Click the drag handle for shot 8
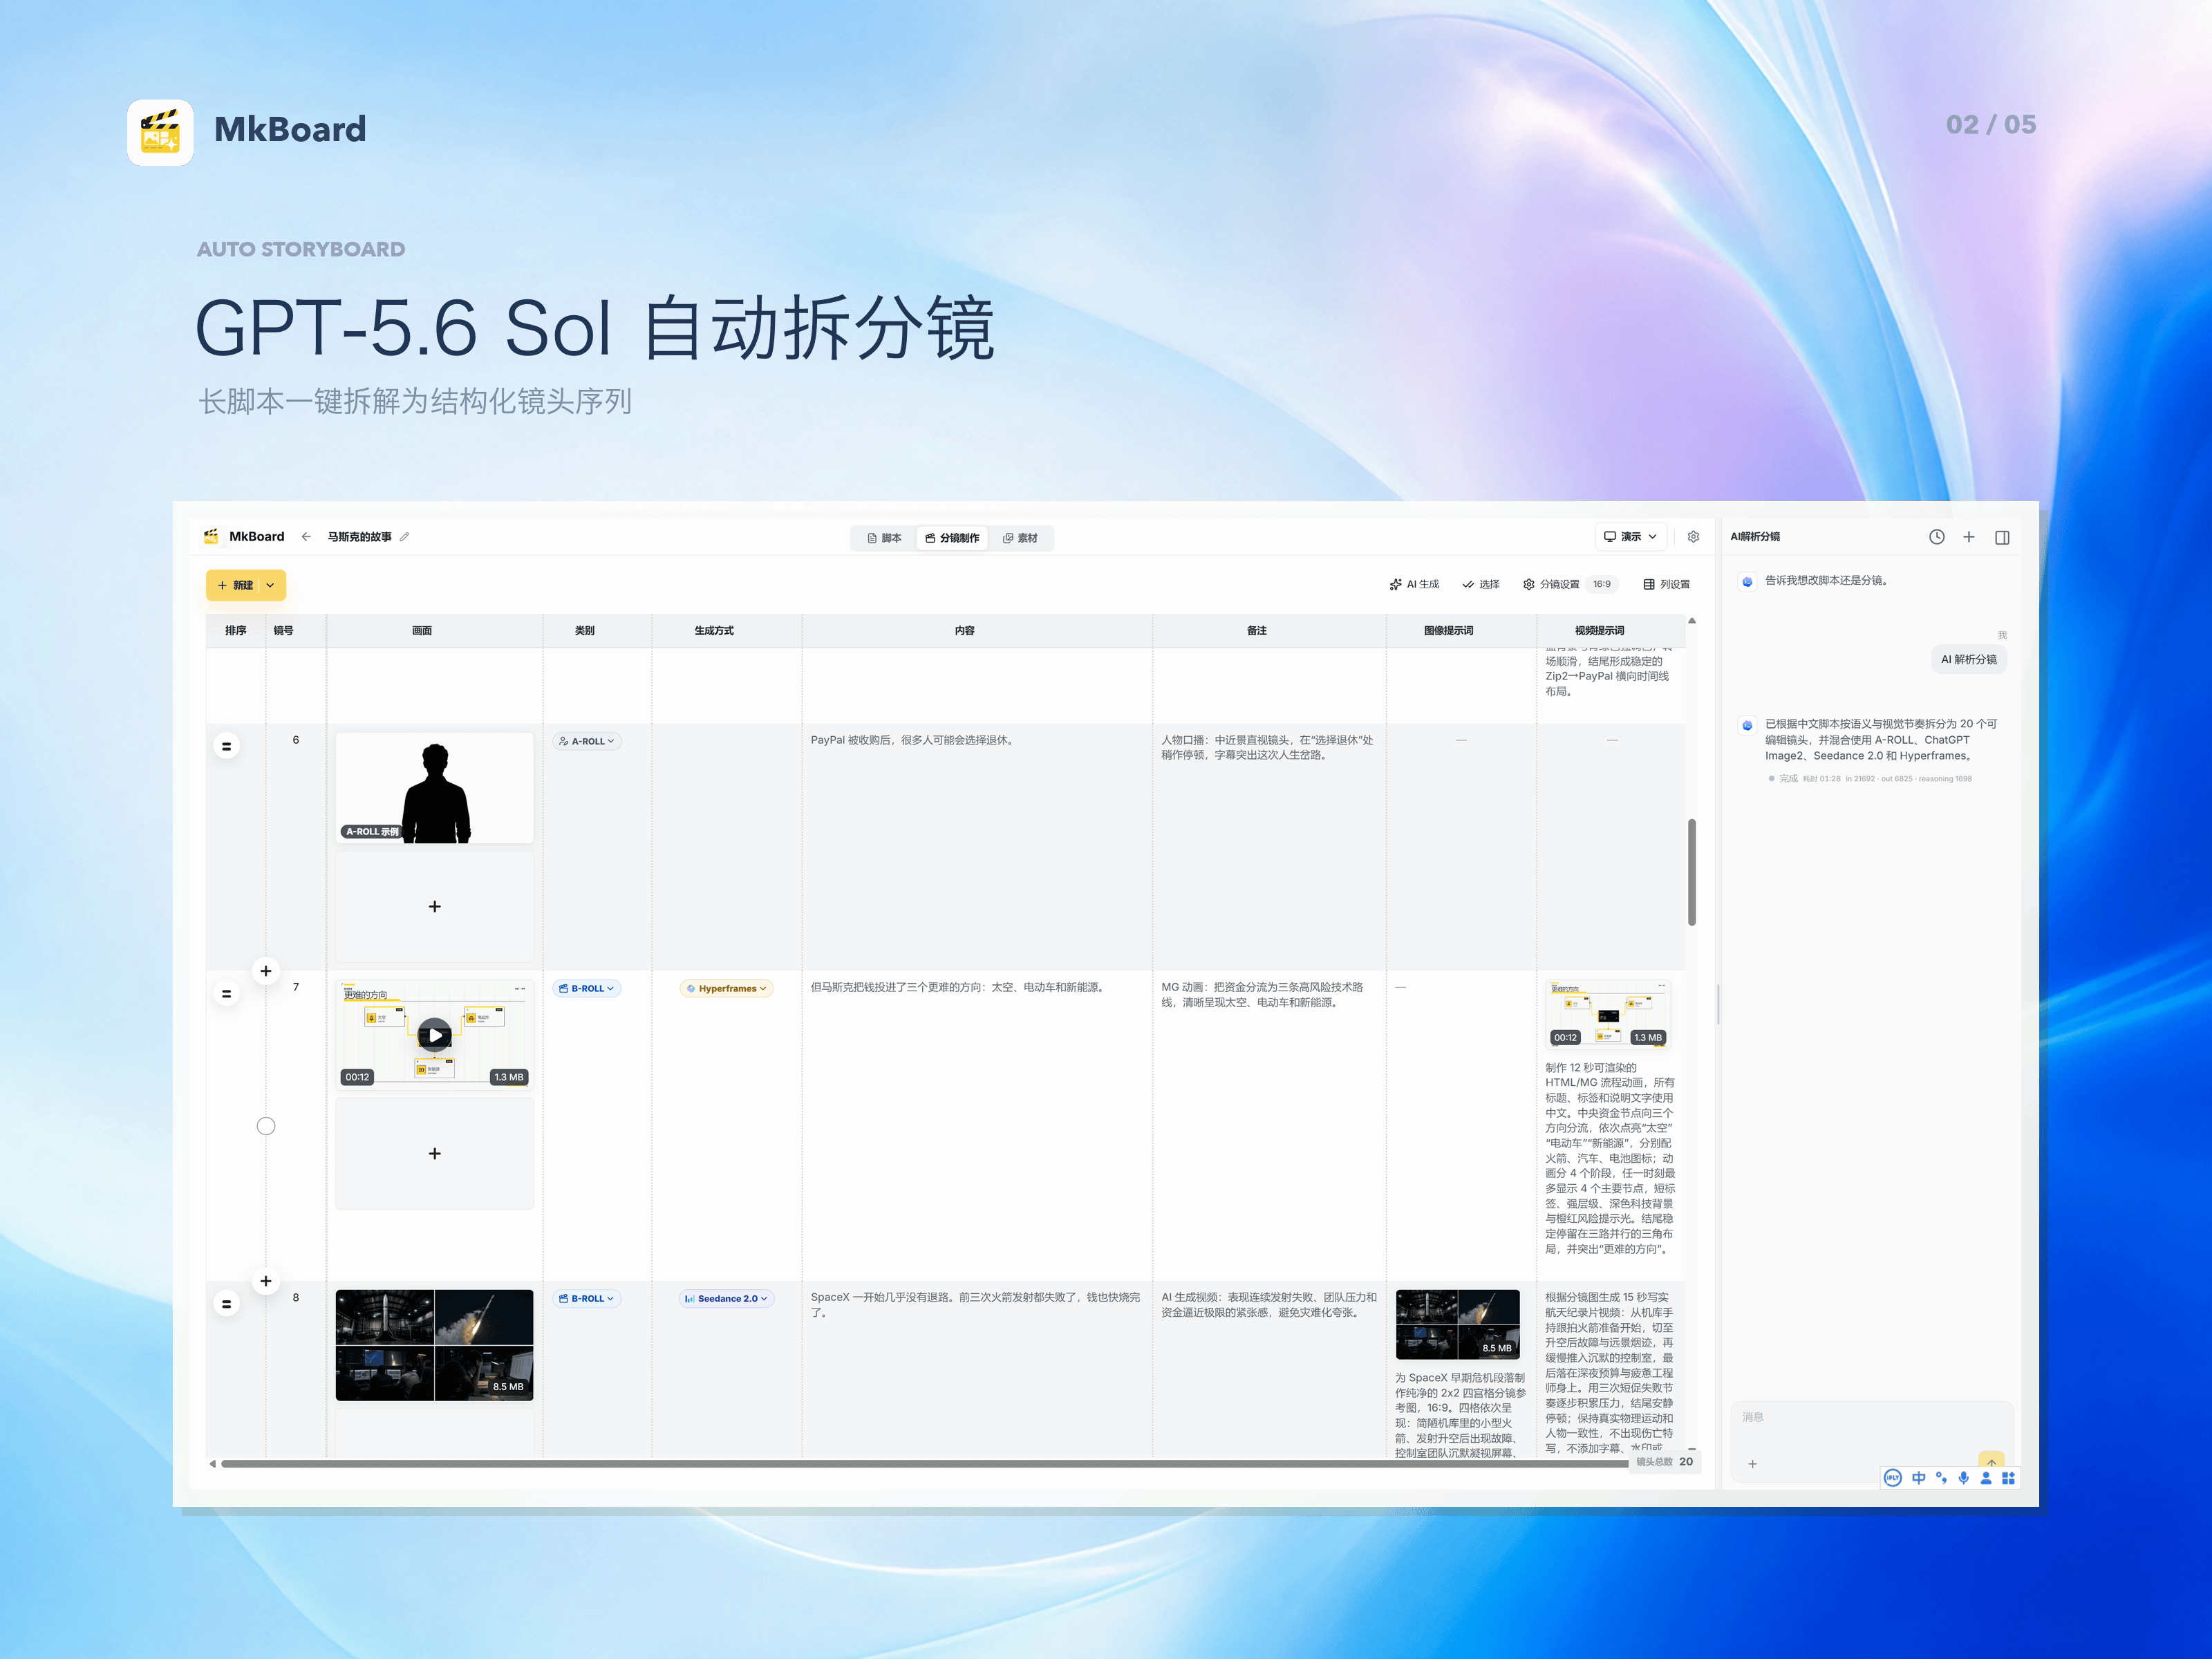Image resolution: width=2212 pixels, height=1659 pixels. pos(227,1304)
